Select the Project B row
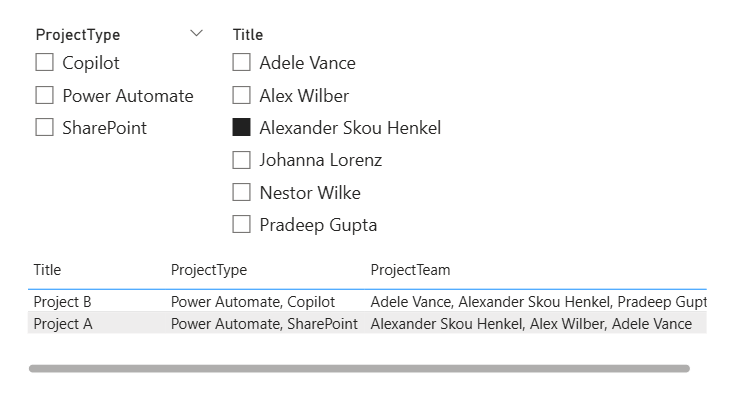 point(62,301)
